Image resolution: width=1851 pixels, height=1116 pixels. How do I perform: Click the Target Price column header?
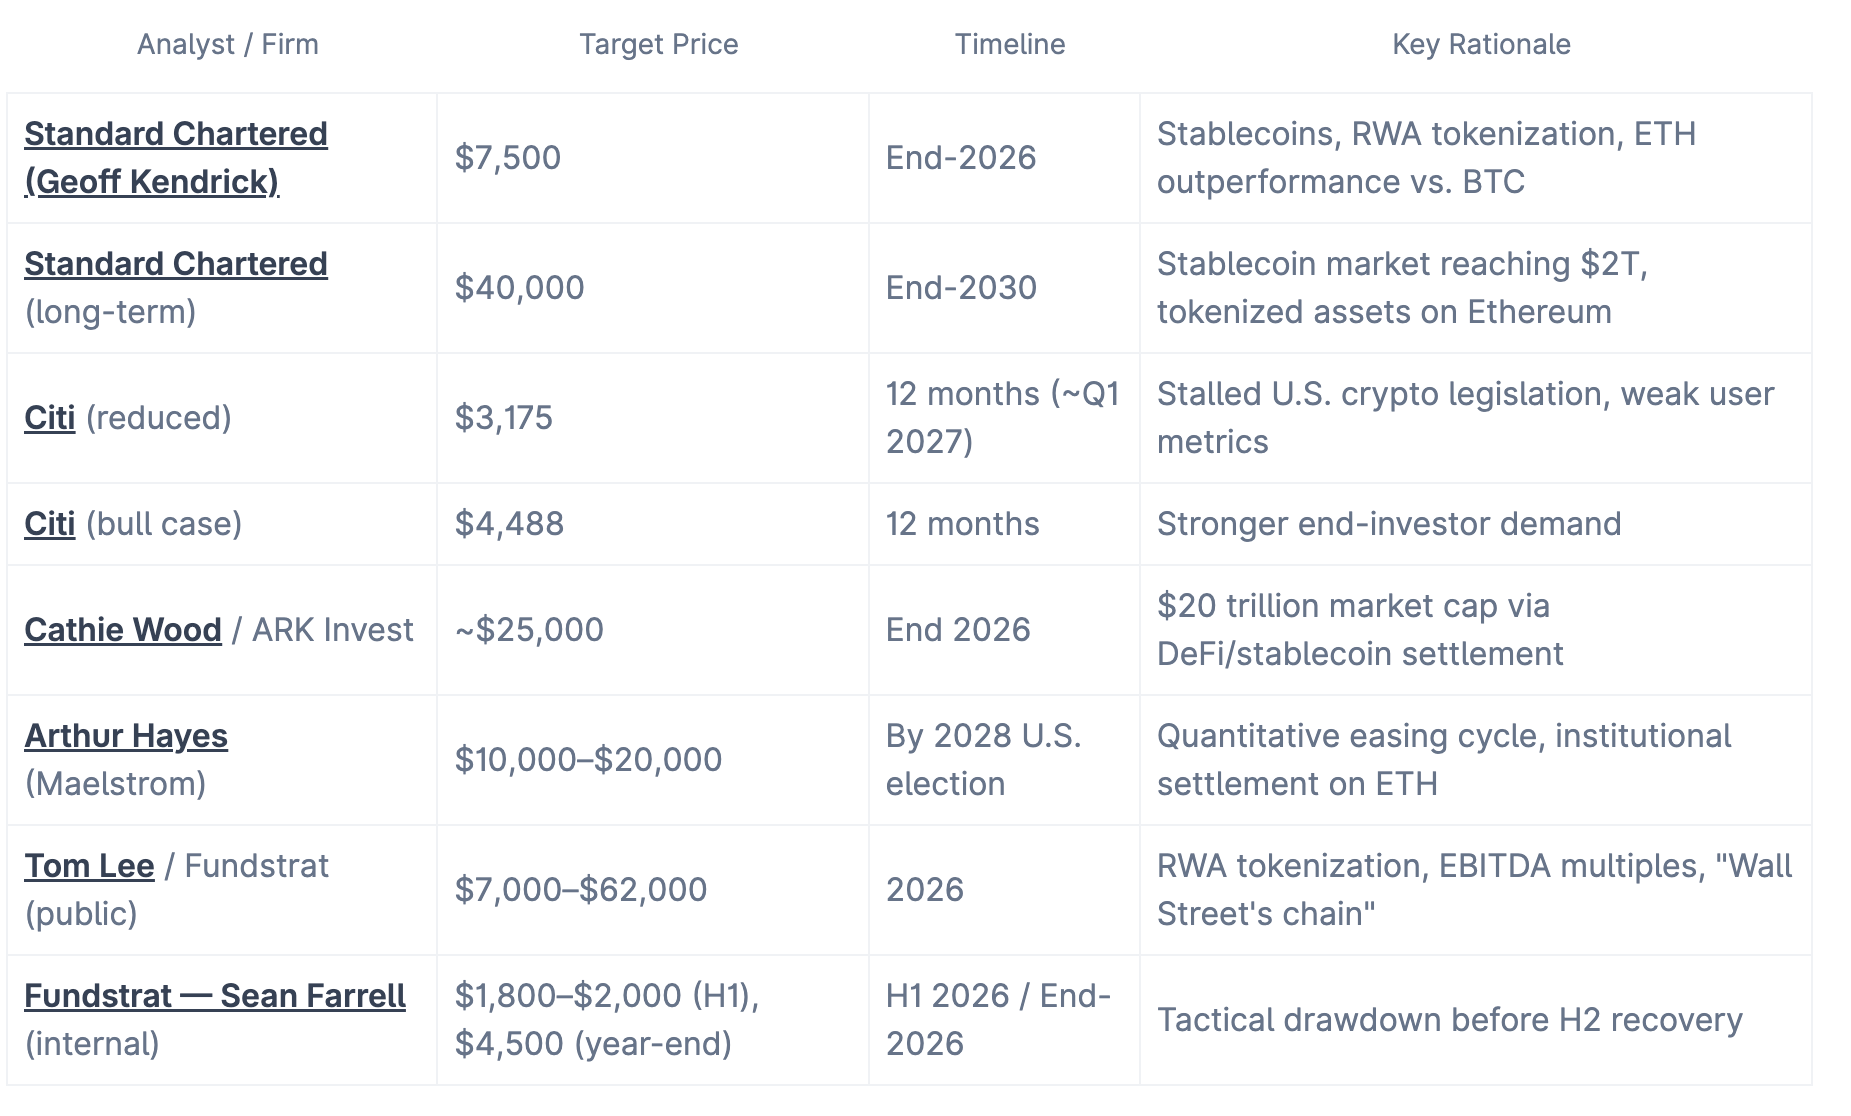pos(659,44)
